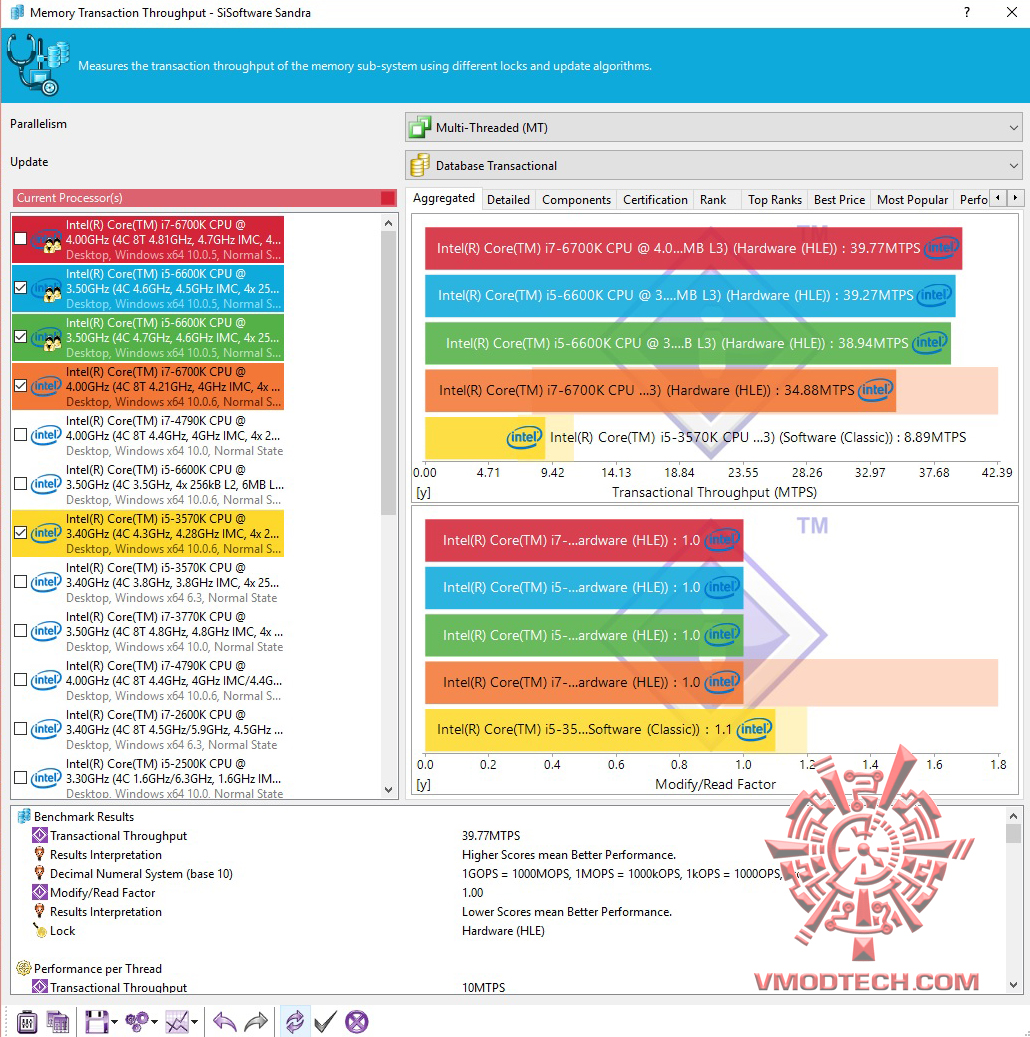Viewport: 1030px width, 1037px height.
Task: Open the save icon's dropdown arrow
Action: tap(114, 1022)
